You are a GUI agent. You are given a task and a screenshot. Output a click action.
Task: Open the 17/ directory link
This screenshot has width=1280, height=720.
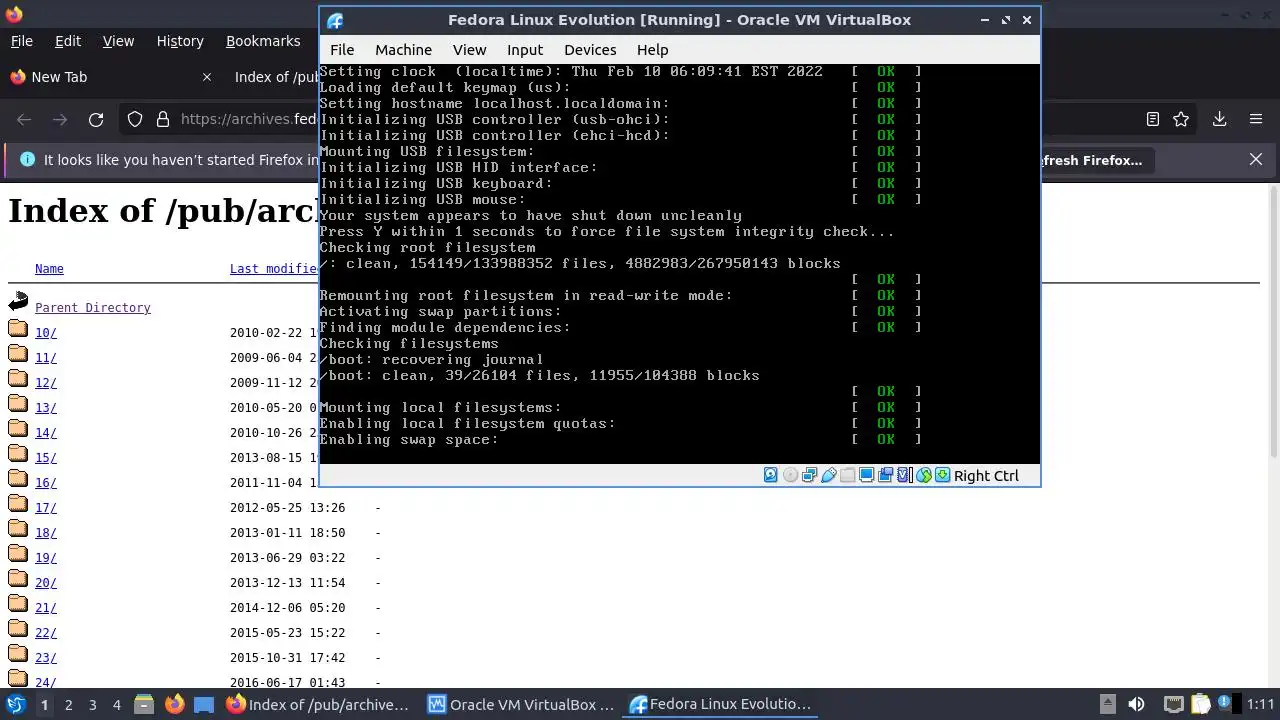point(46,508)
